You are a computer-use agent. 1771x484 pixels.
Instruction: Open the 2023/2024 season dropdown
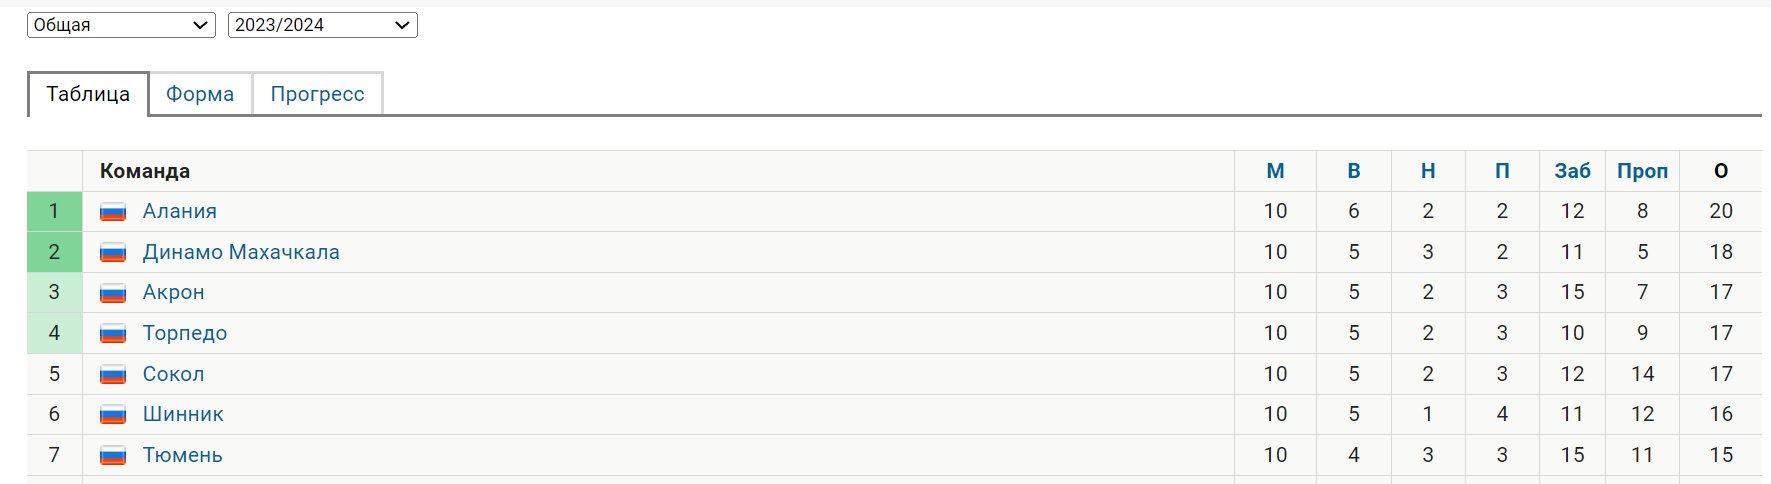(322, 25)
